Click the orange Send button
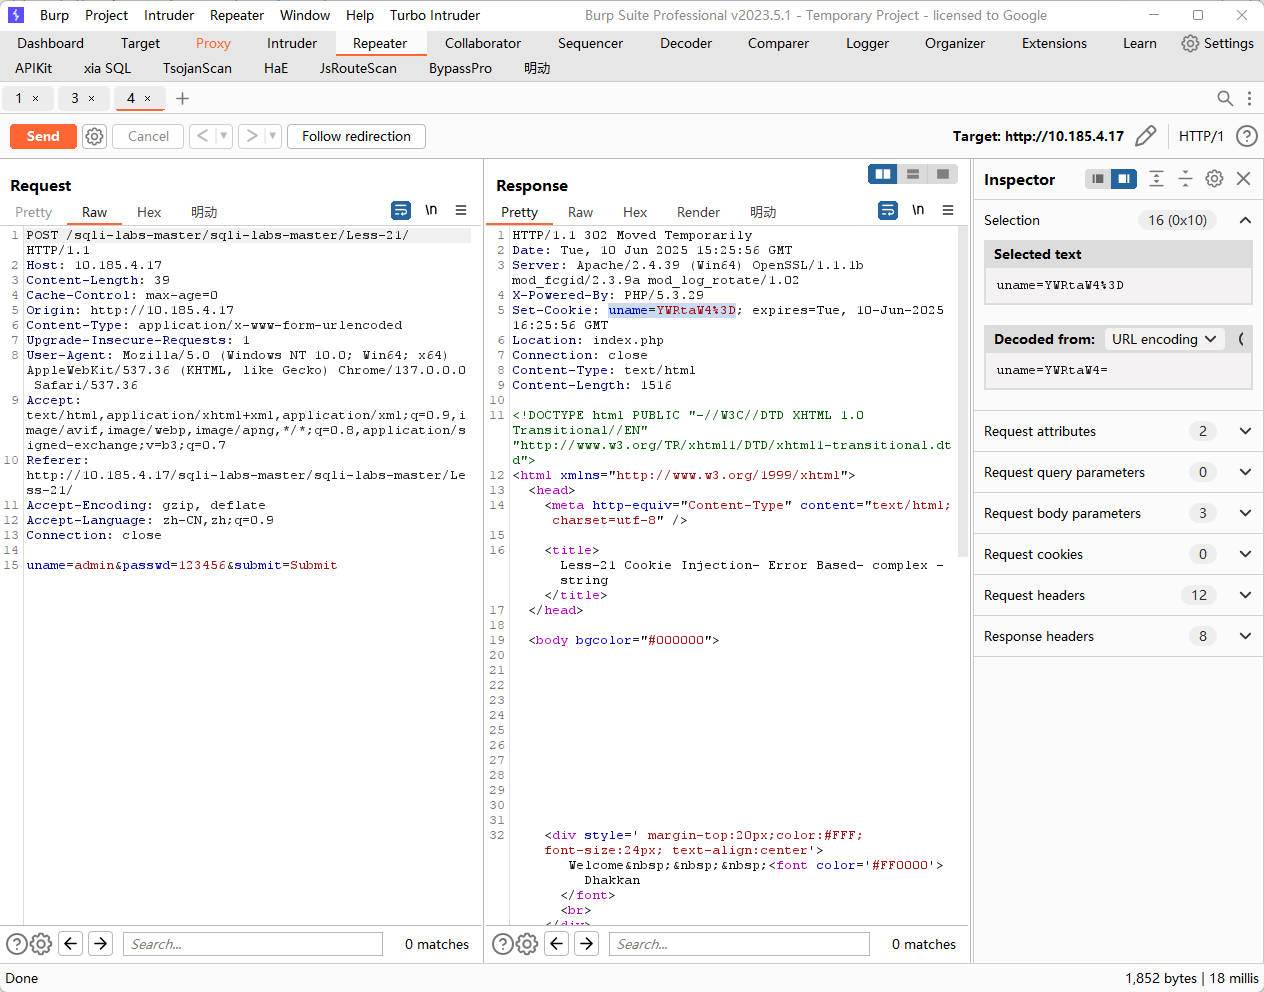 point(43,136)
